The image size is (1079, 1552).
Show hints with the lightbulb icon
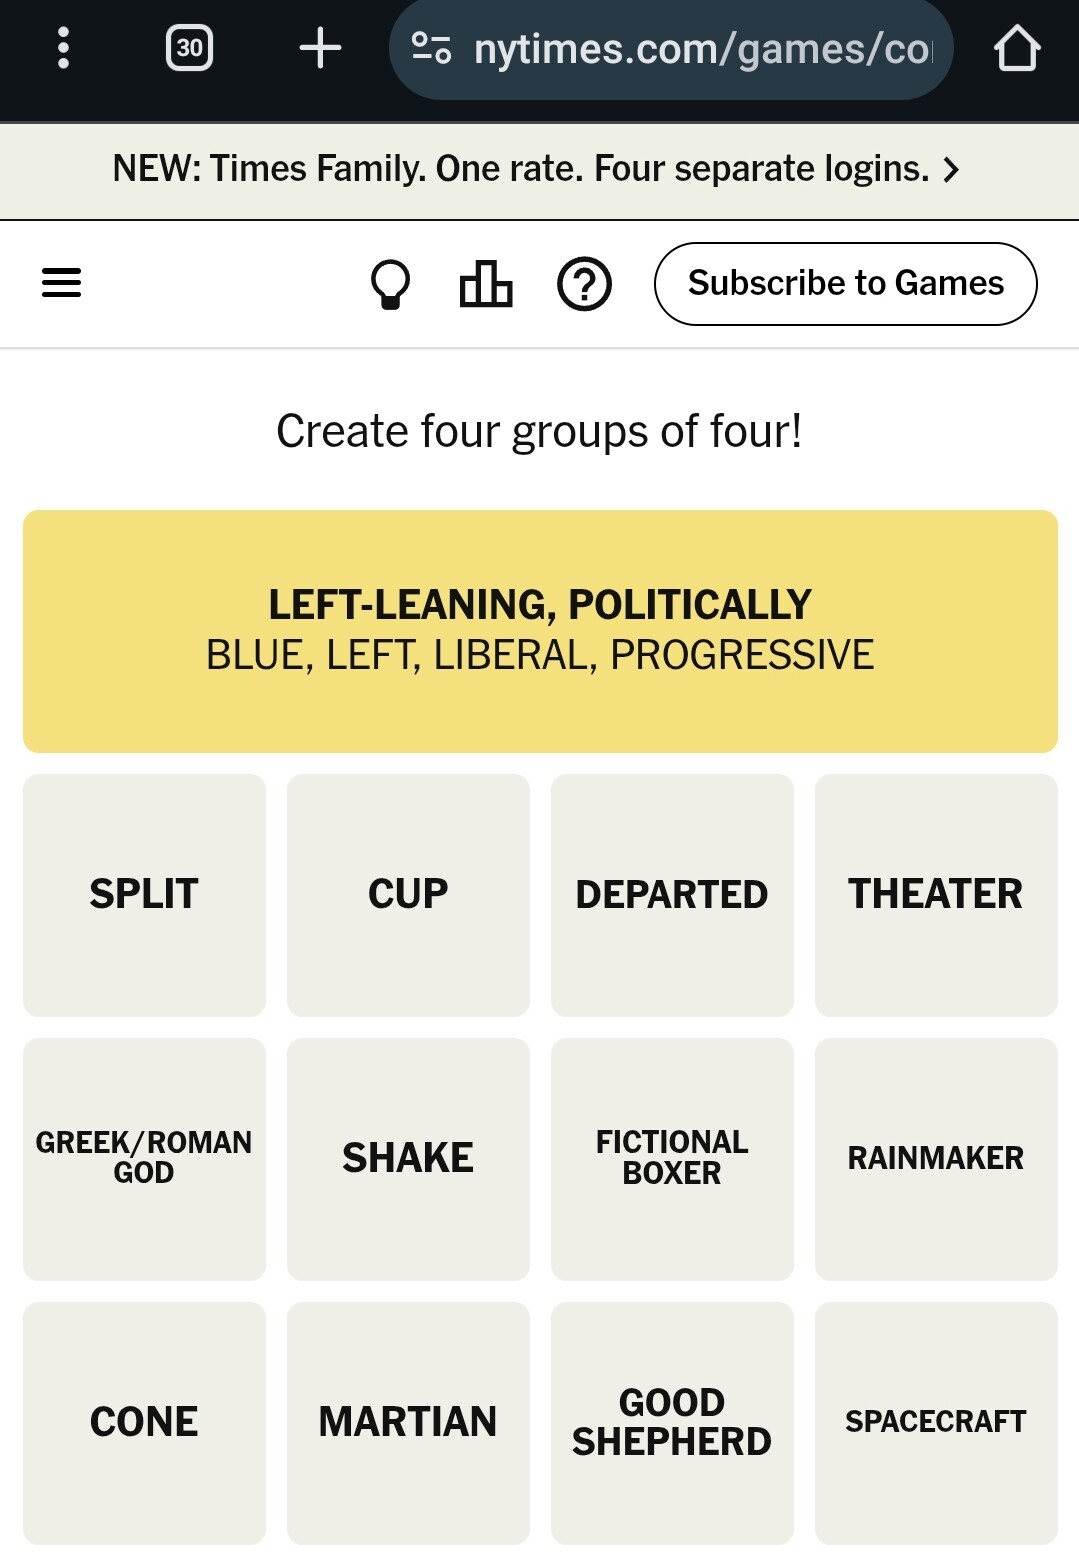pyautogui.click(x=390, y=284)
